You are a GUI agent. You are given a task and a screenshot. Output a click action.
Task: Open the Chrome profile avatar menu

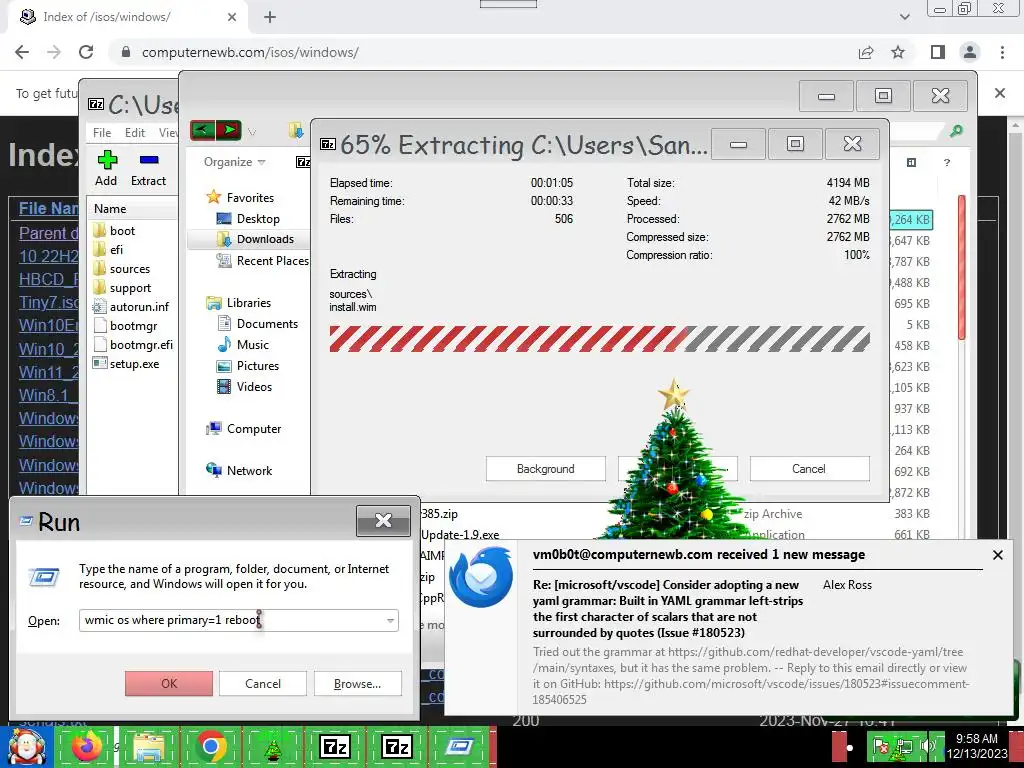coord(970,52)
